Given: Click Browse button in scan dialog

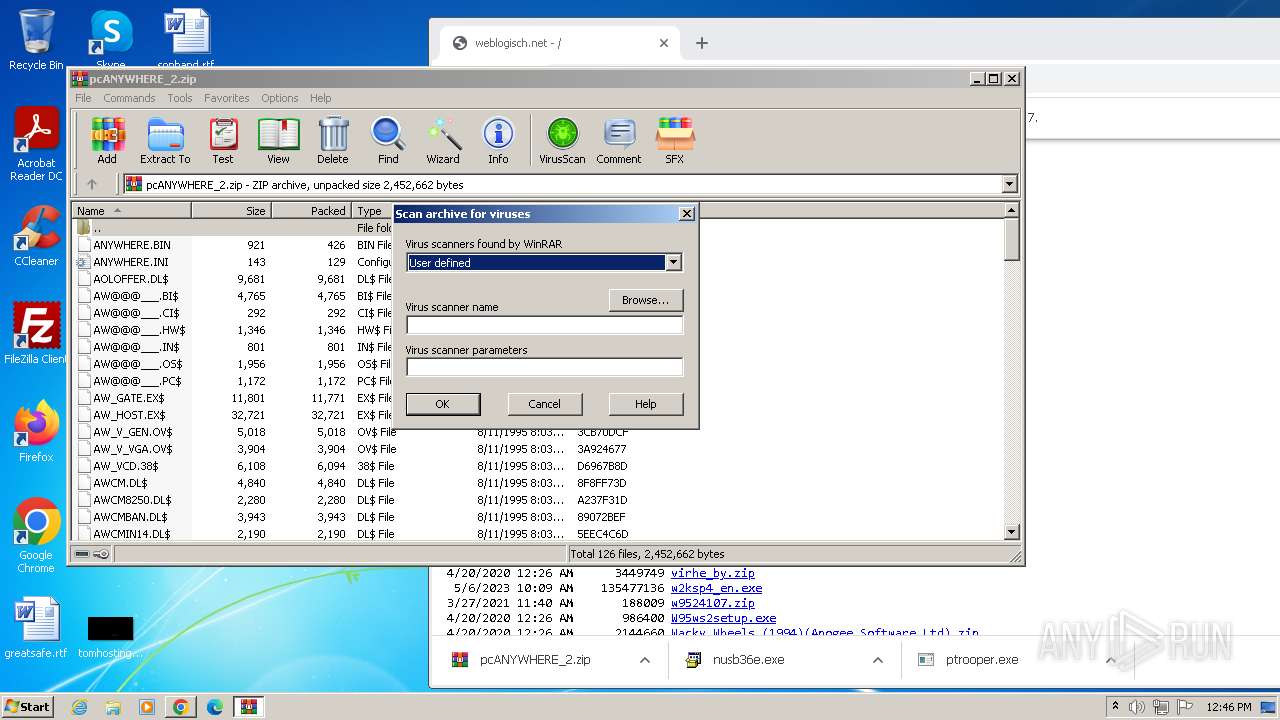Looking at the screenshot, I should point(646,300).
